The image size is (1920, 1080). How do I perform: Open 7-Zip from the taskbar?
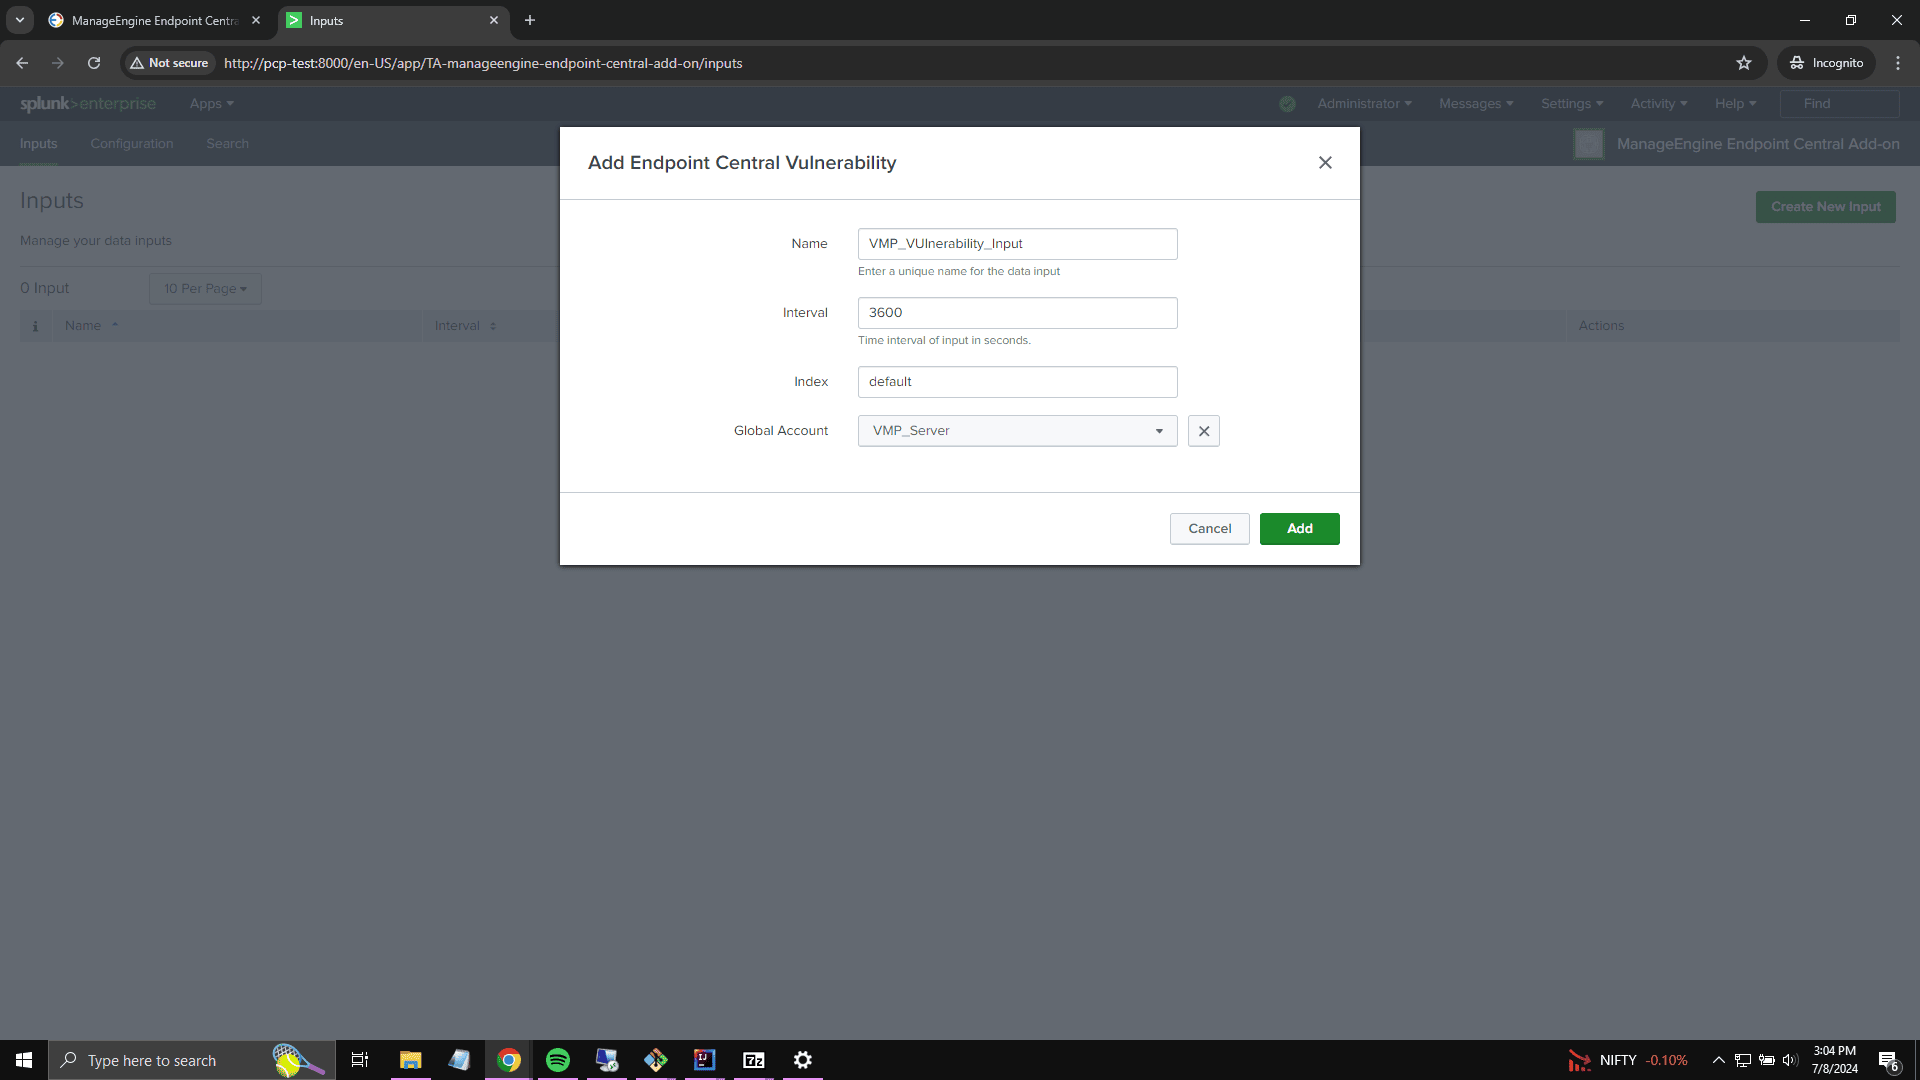(753, 1059)
